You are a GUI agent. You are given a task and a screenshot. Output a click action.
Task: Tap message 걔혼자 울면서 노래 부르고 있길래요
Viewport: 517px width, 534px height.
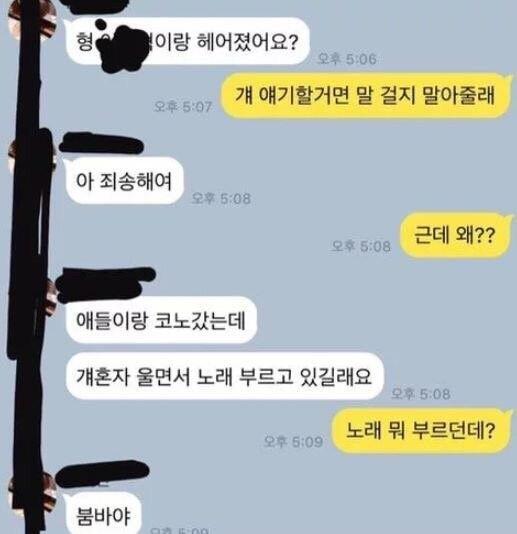tap(225, 376)
